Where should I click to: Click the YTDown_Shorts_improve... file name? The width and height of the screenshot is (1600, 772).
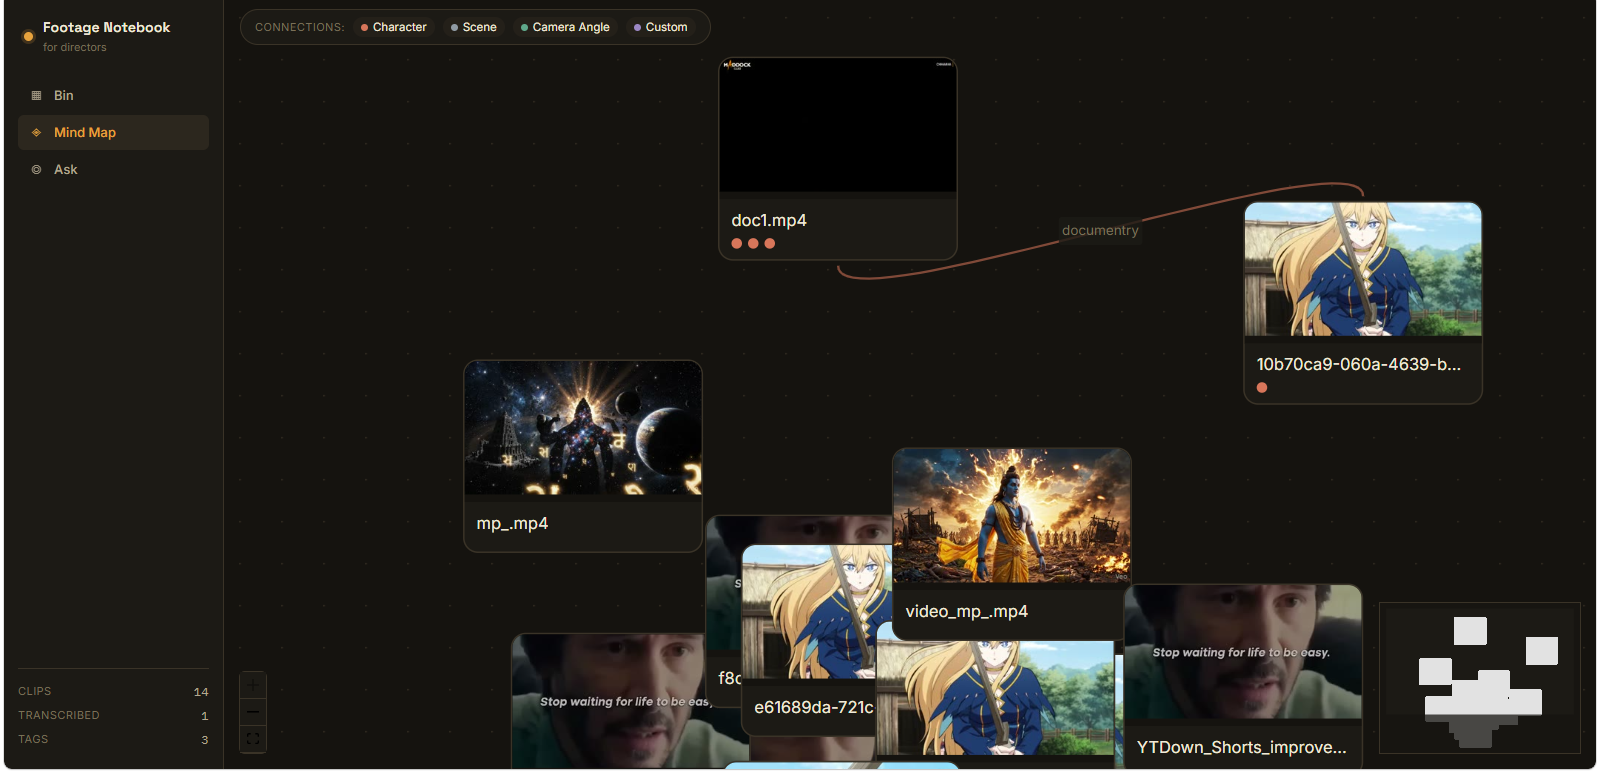click(1242, 747)
